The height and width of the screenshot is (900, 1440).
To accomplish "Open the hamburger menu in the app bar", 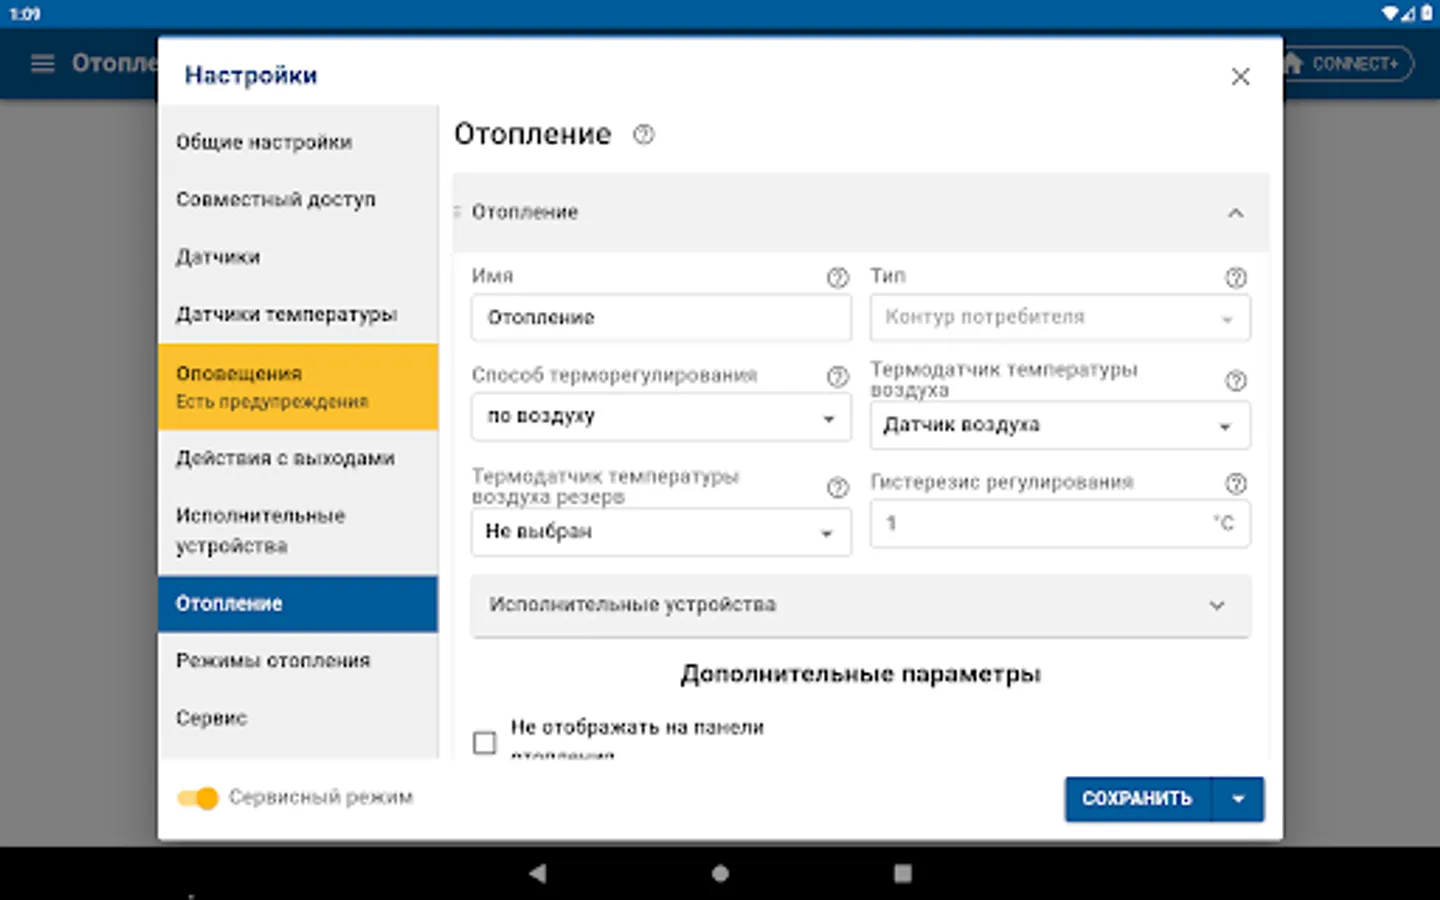I will (x=42, y=64).
